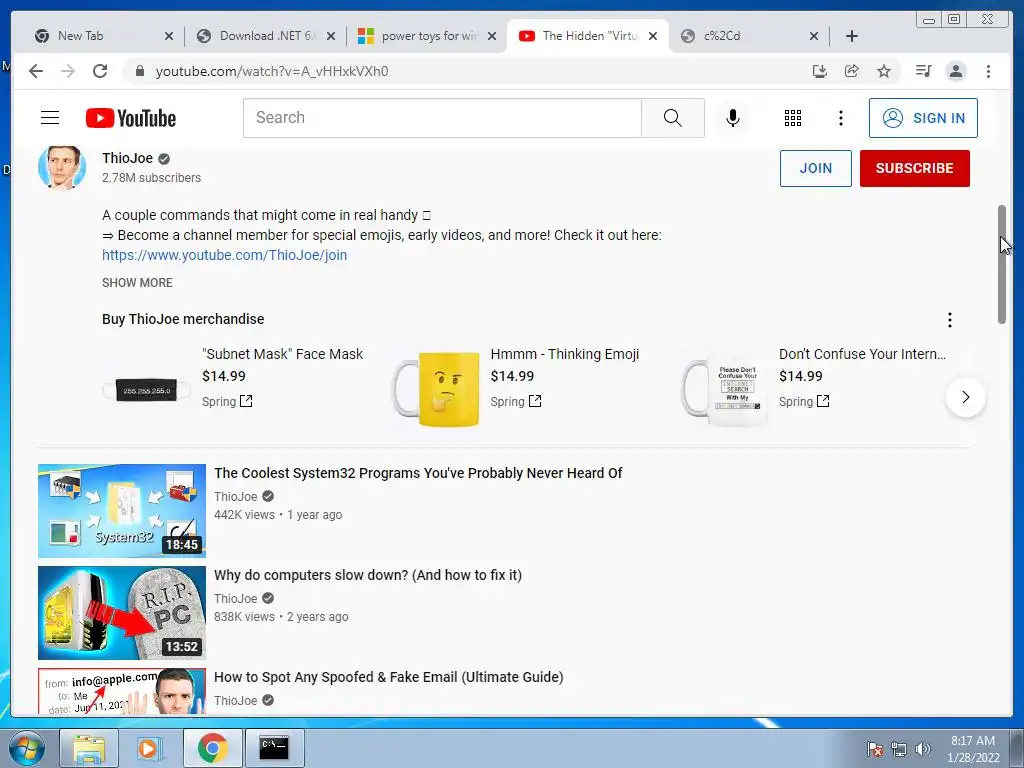
Task: Go forward in browser history
Action: pos(68,71)
